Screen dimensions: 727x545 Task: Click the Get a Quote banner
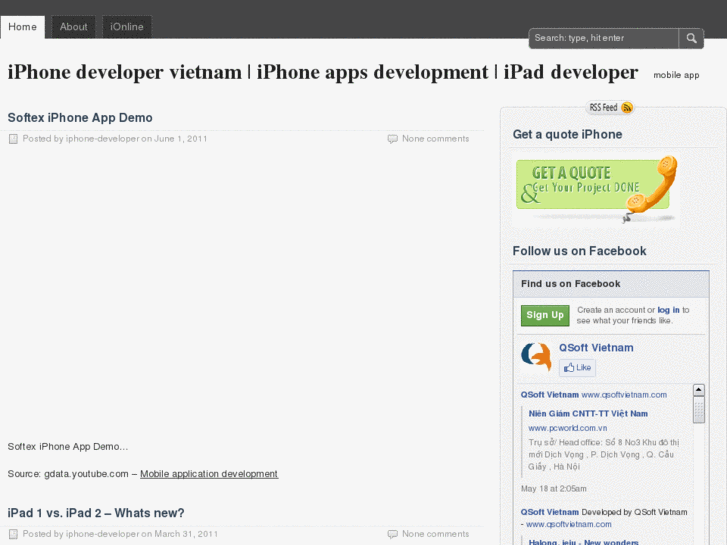tap(596, 189)
